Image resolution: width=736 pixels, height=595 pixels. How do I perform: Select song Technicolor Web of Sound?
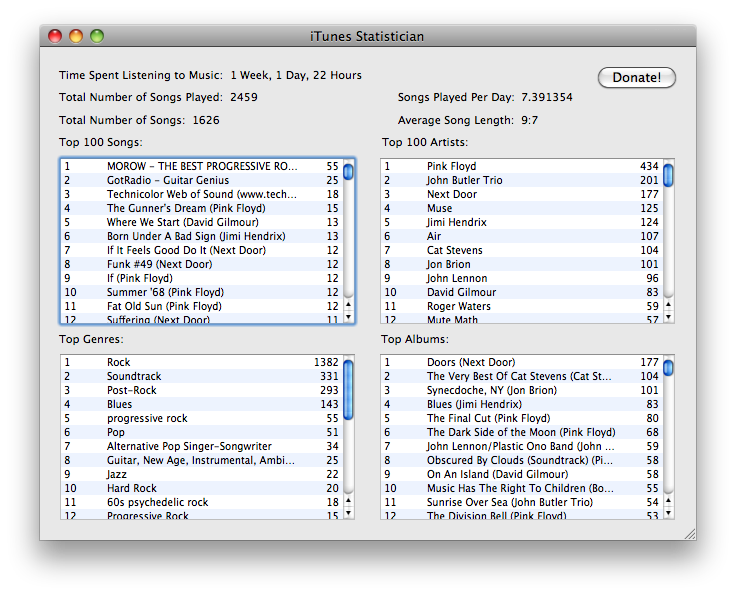[202, 194]
